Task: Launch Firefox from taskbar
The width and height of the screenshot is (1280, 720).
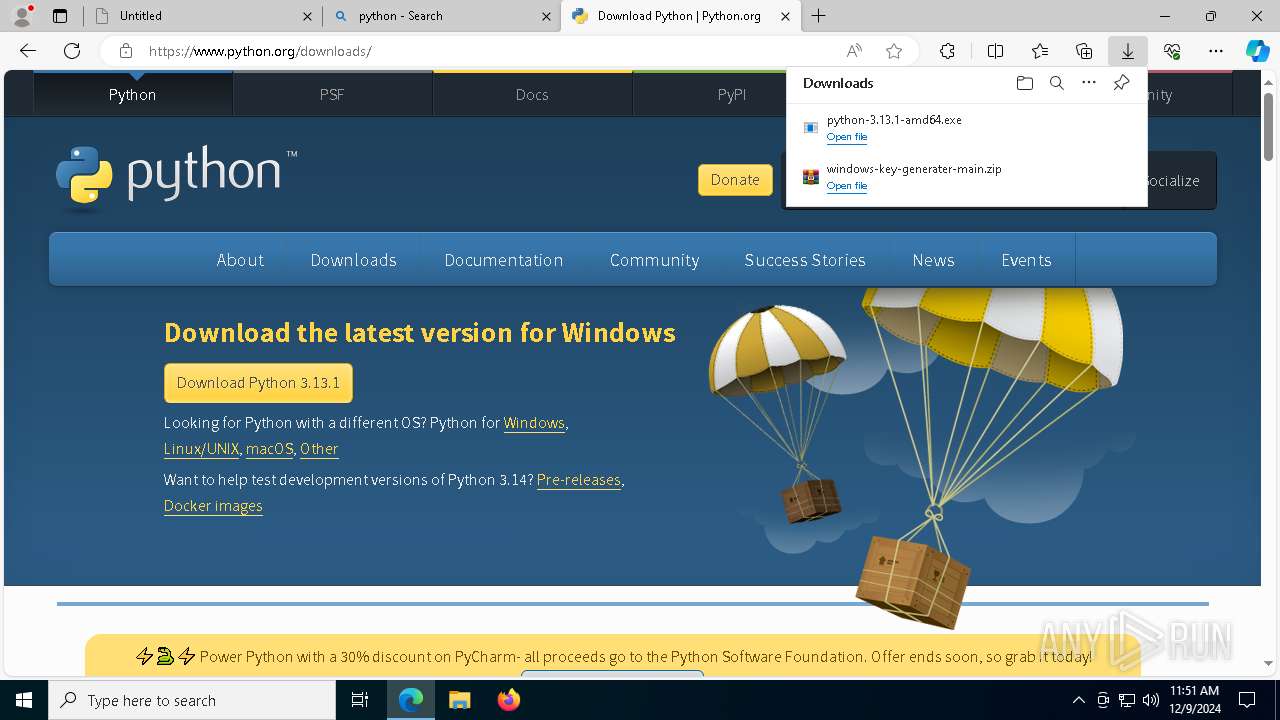Action: click(508, 700)
